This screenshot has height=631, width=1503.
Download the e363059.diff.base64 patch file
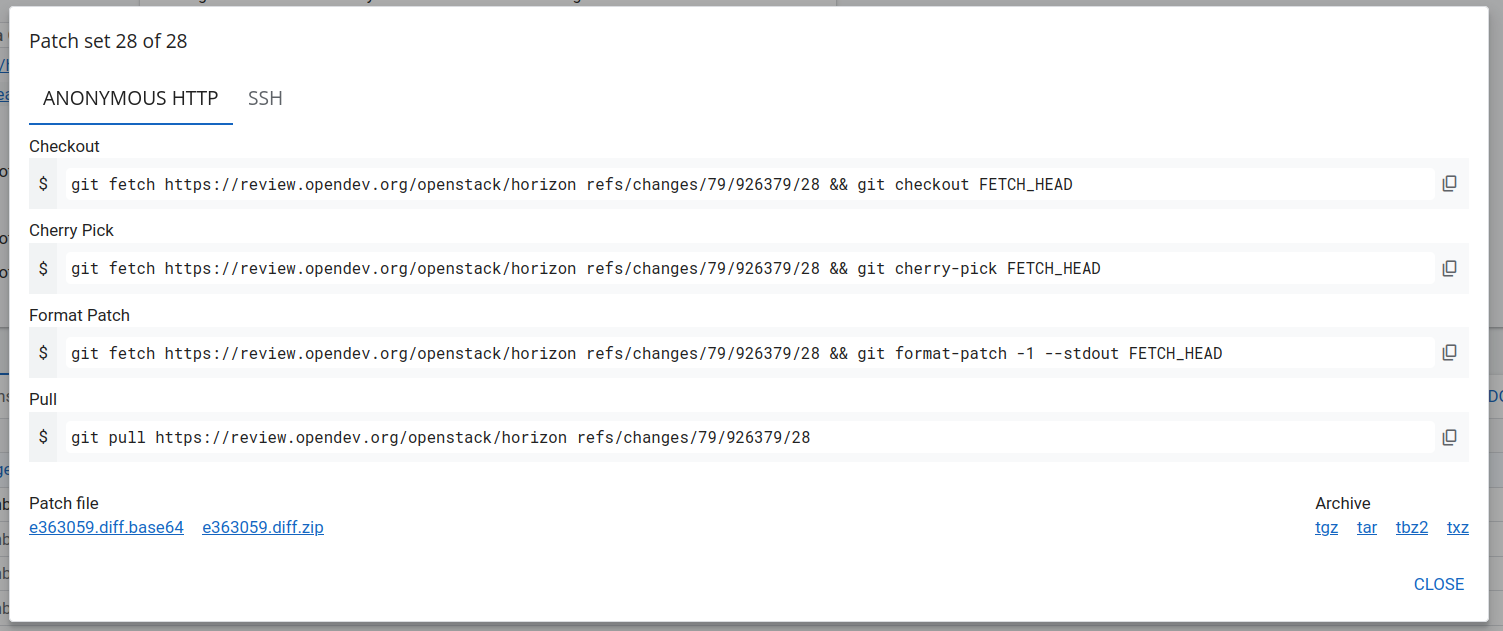click(x=106, y=527)
